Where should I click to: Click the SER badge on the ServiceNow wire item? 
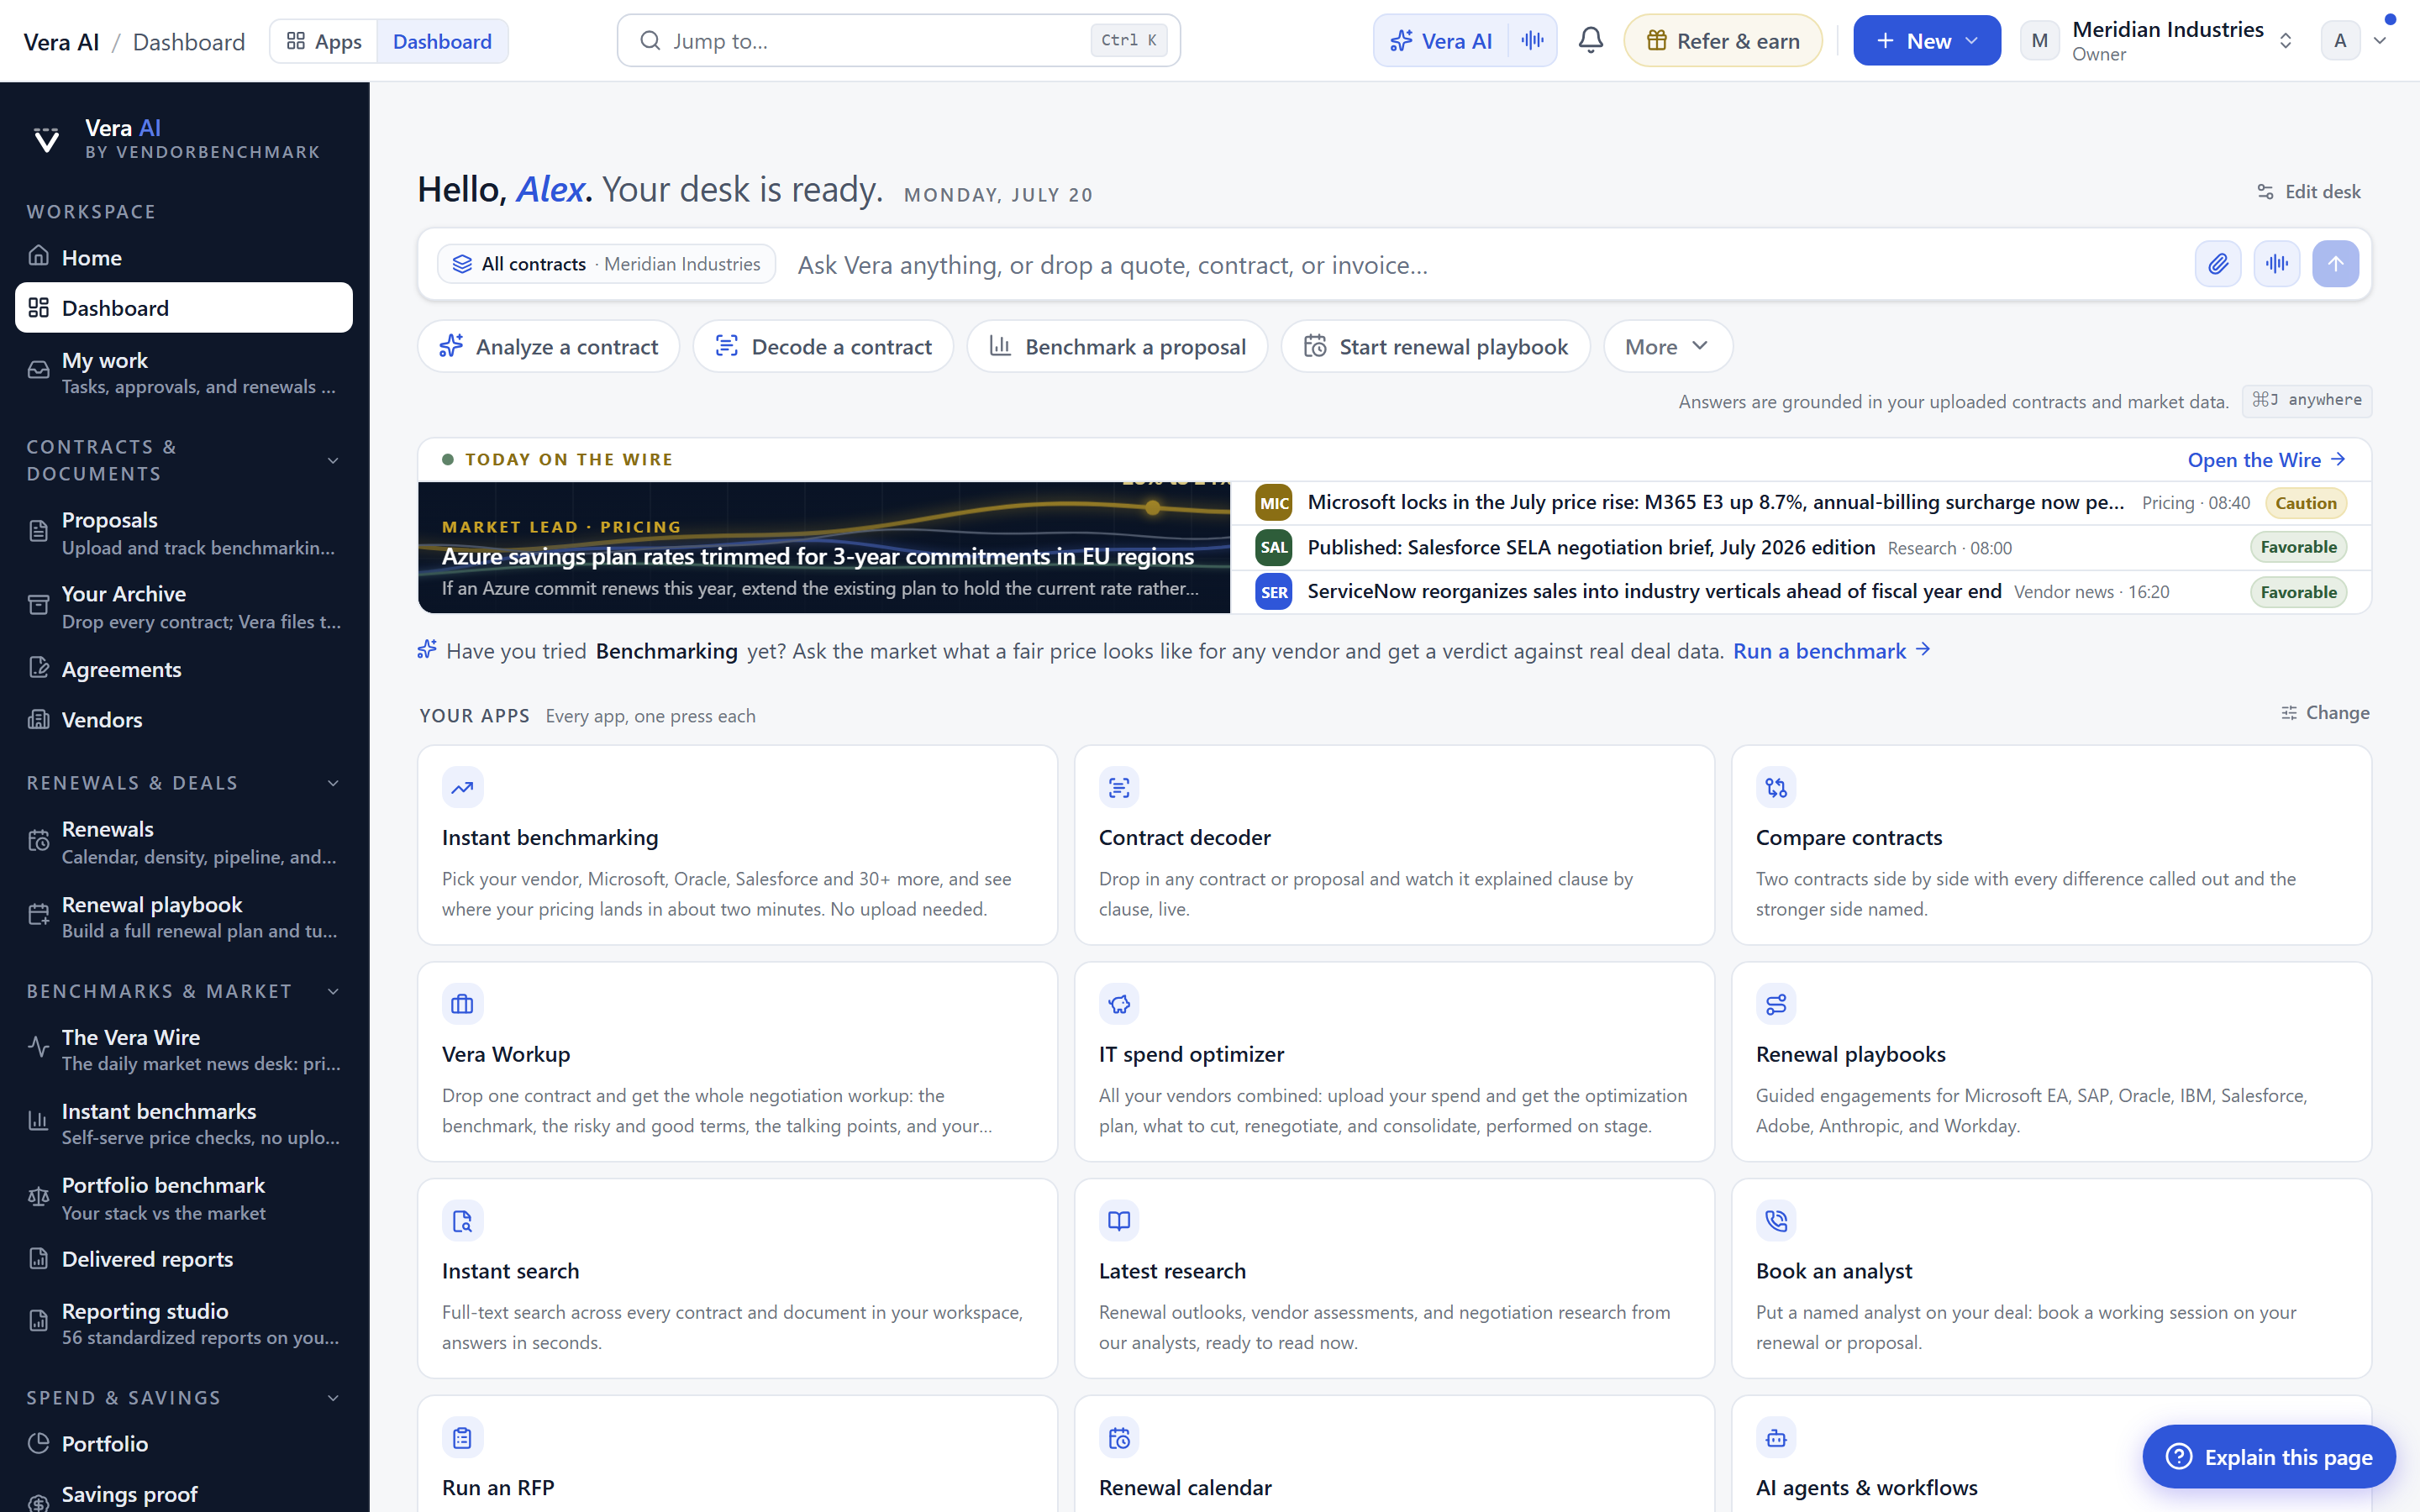coord(1274,592)
